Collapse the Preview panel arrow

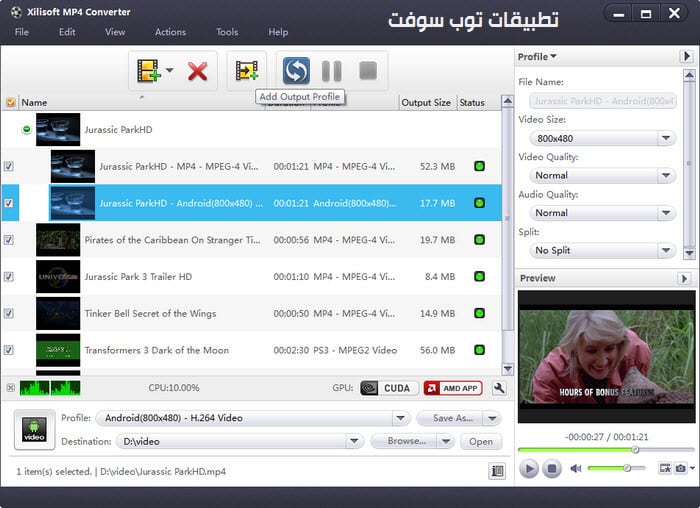pos(684,279)
